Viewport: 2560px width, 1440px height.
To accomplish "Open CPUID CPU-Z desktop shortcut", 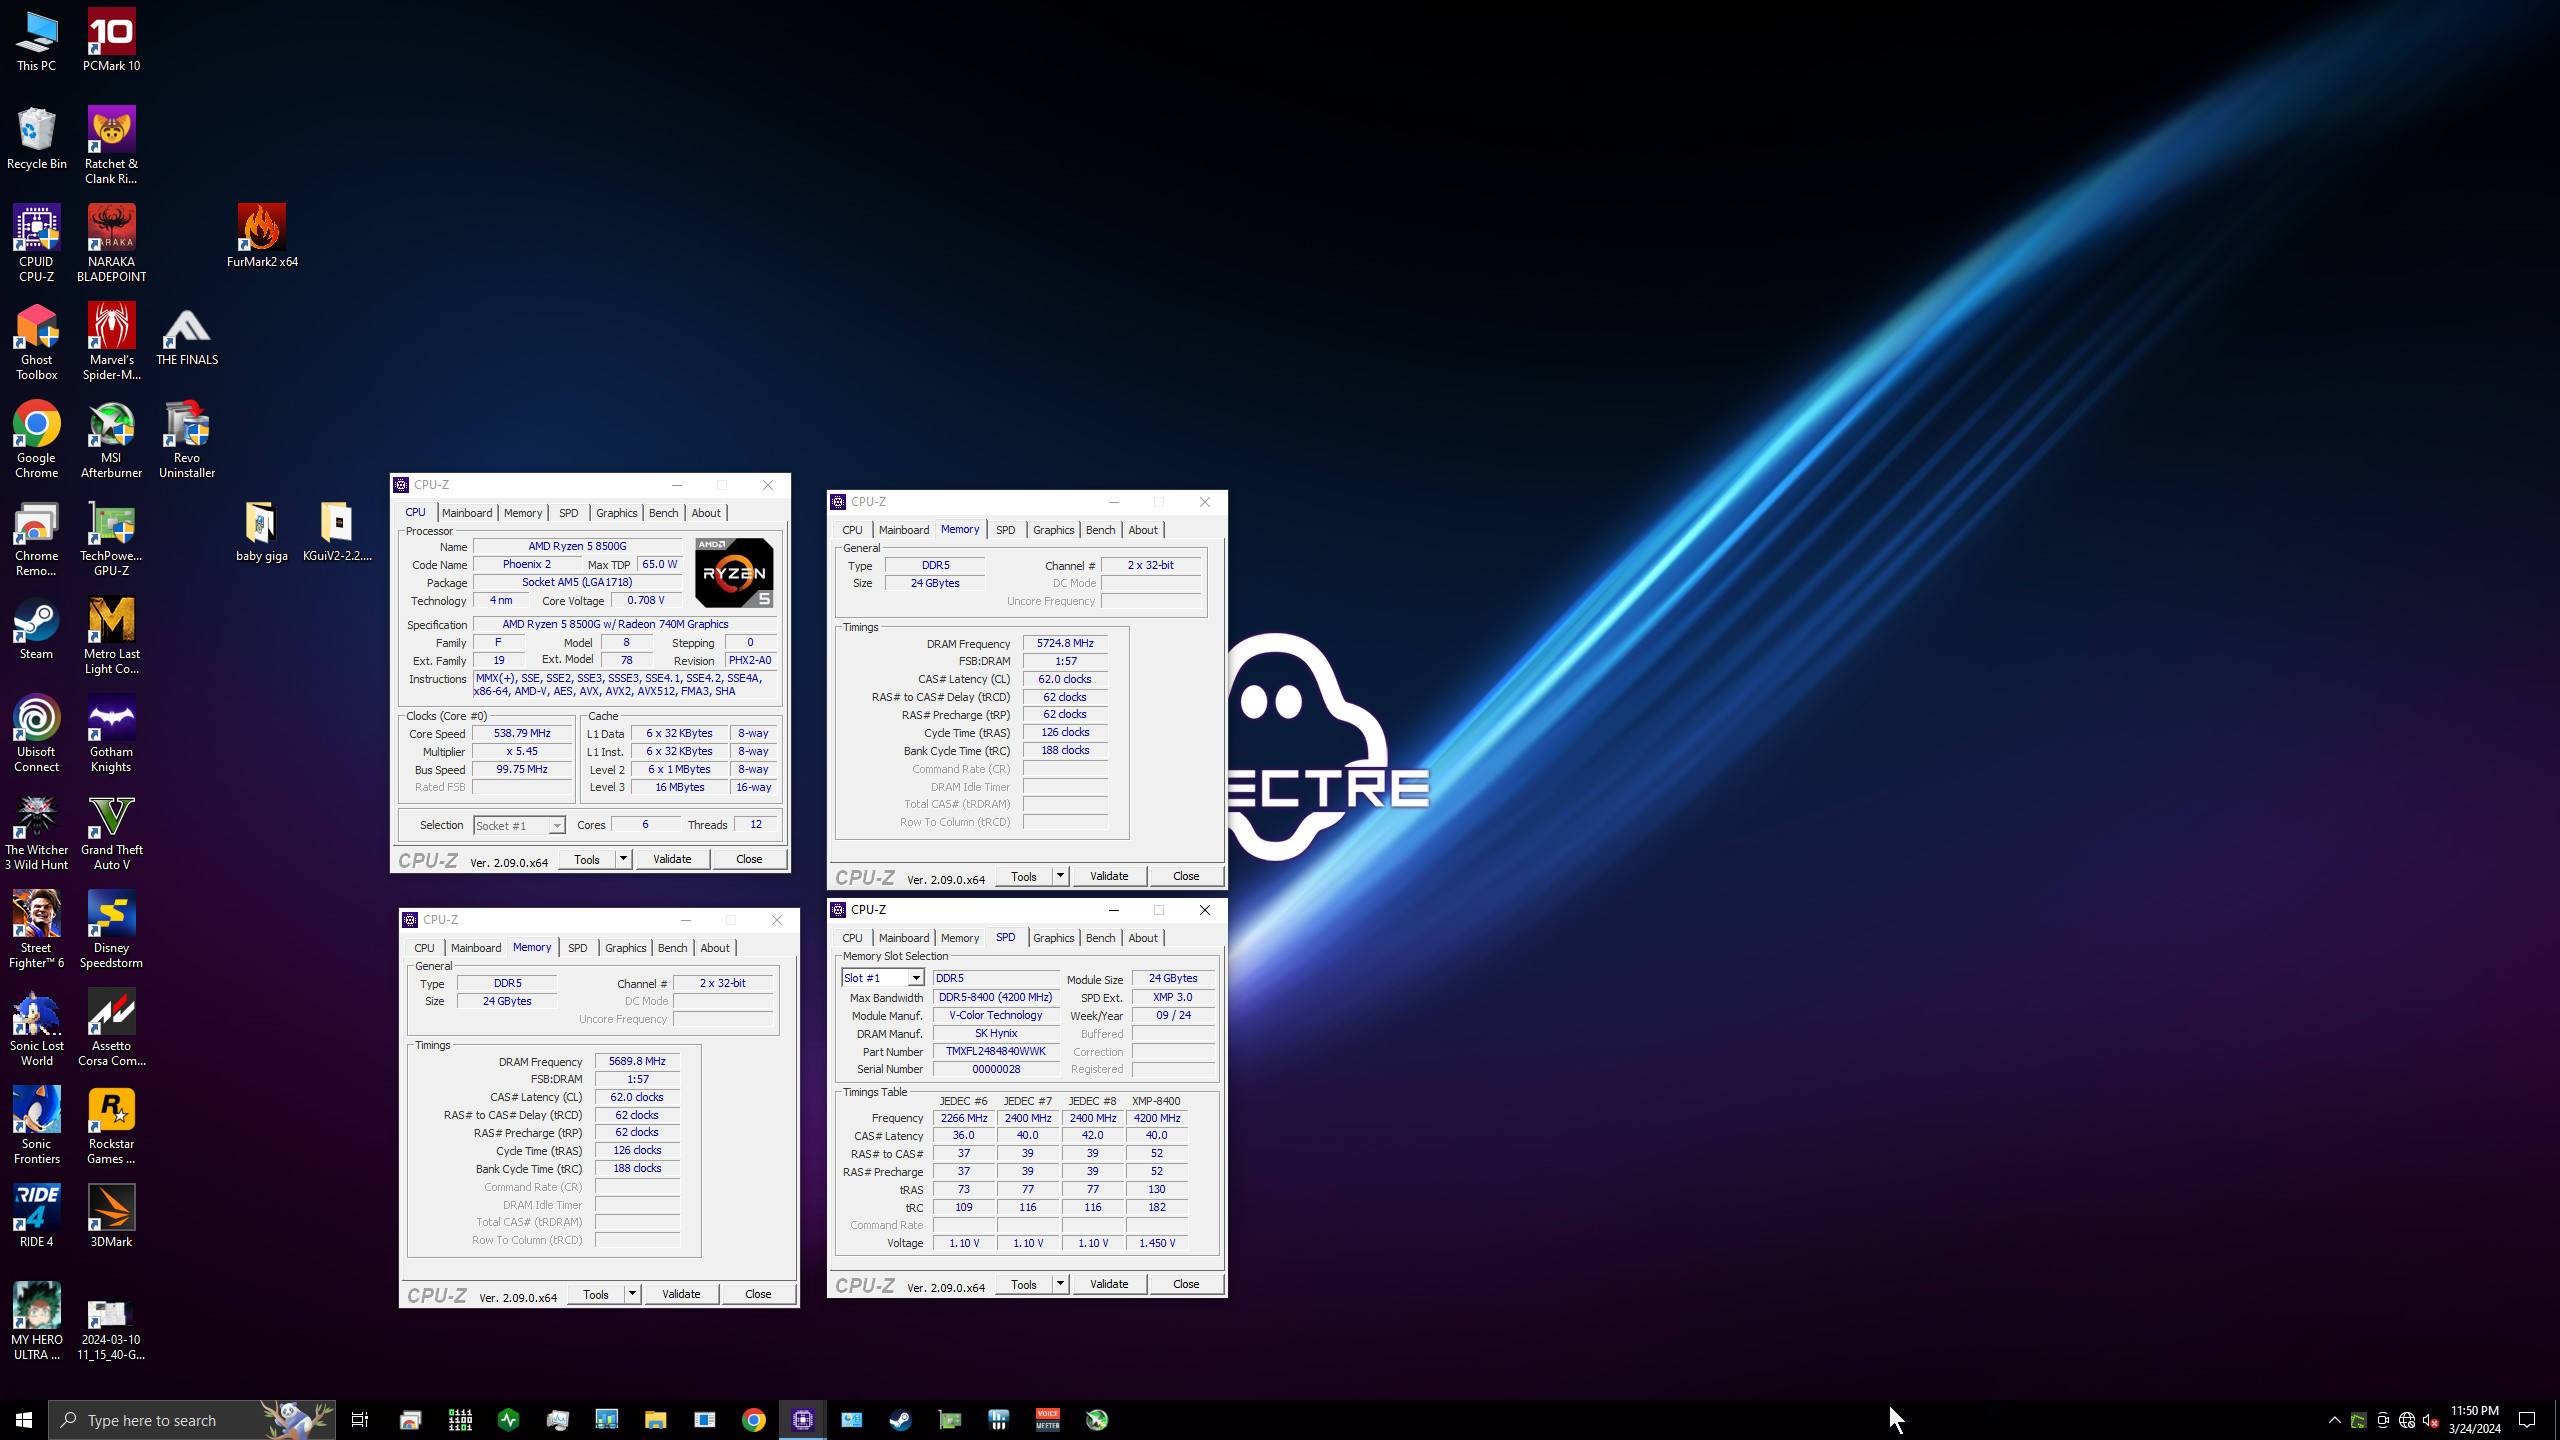I will (36, 243).
